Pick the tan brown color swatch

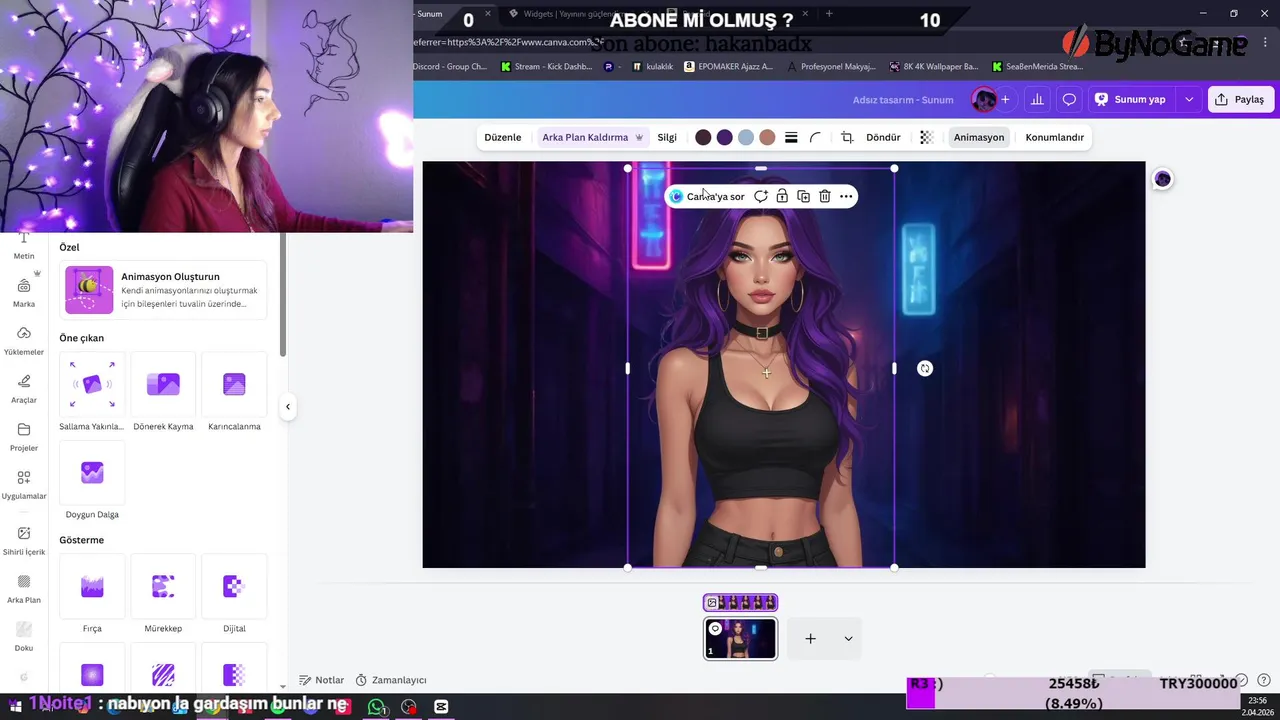pos(767,137)
